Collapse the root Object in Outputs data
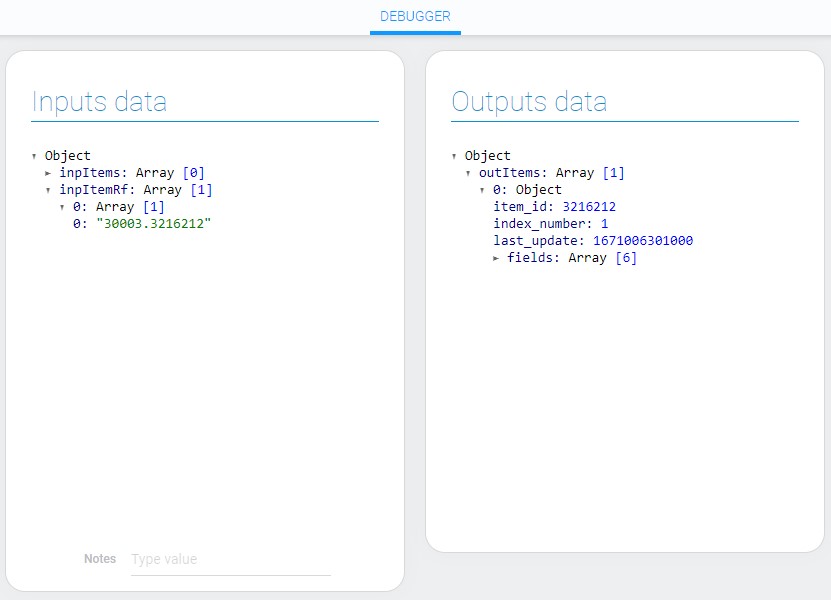The height and width of the screenshot is (600, 831). click(x=455, y=156)
